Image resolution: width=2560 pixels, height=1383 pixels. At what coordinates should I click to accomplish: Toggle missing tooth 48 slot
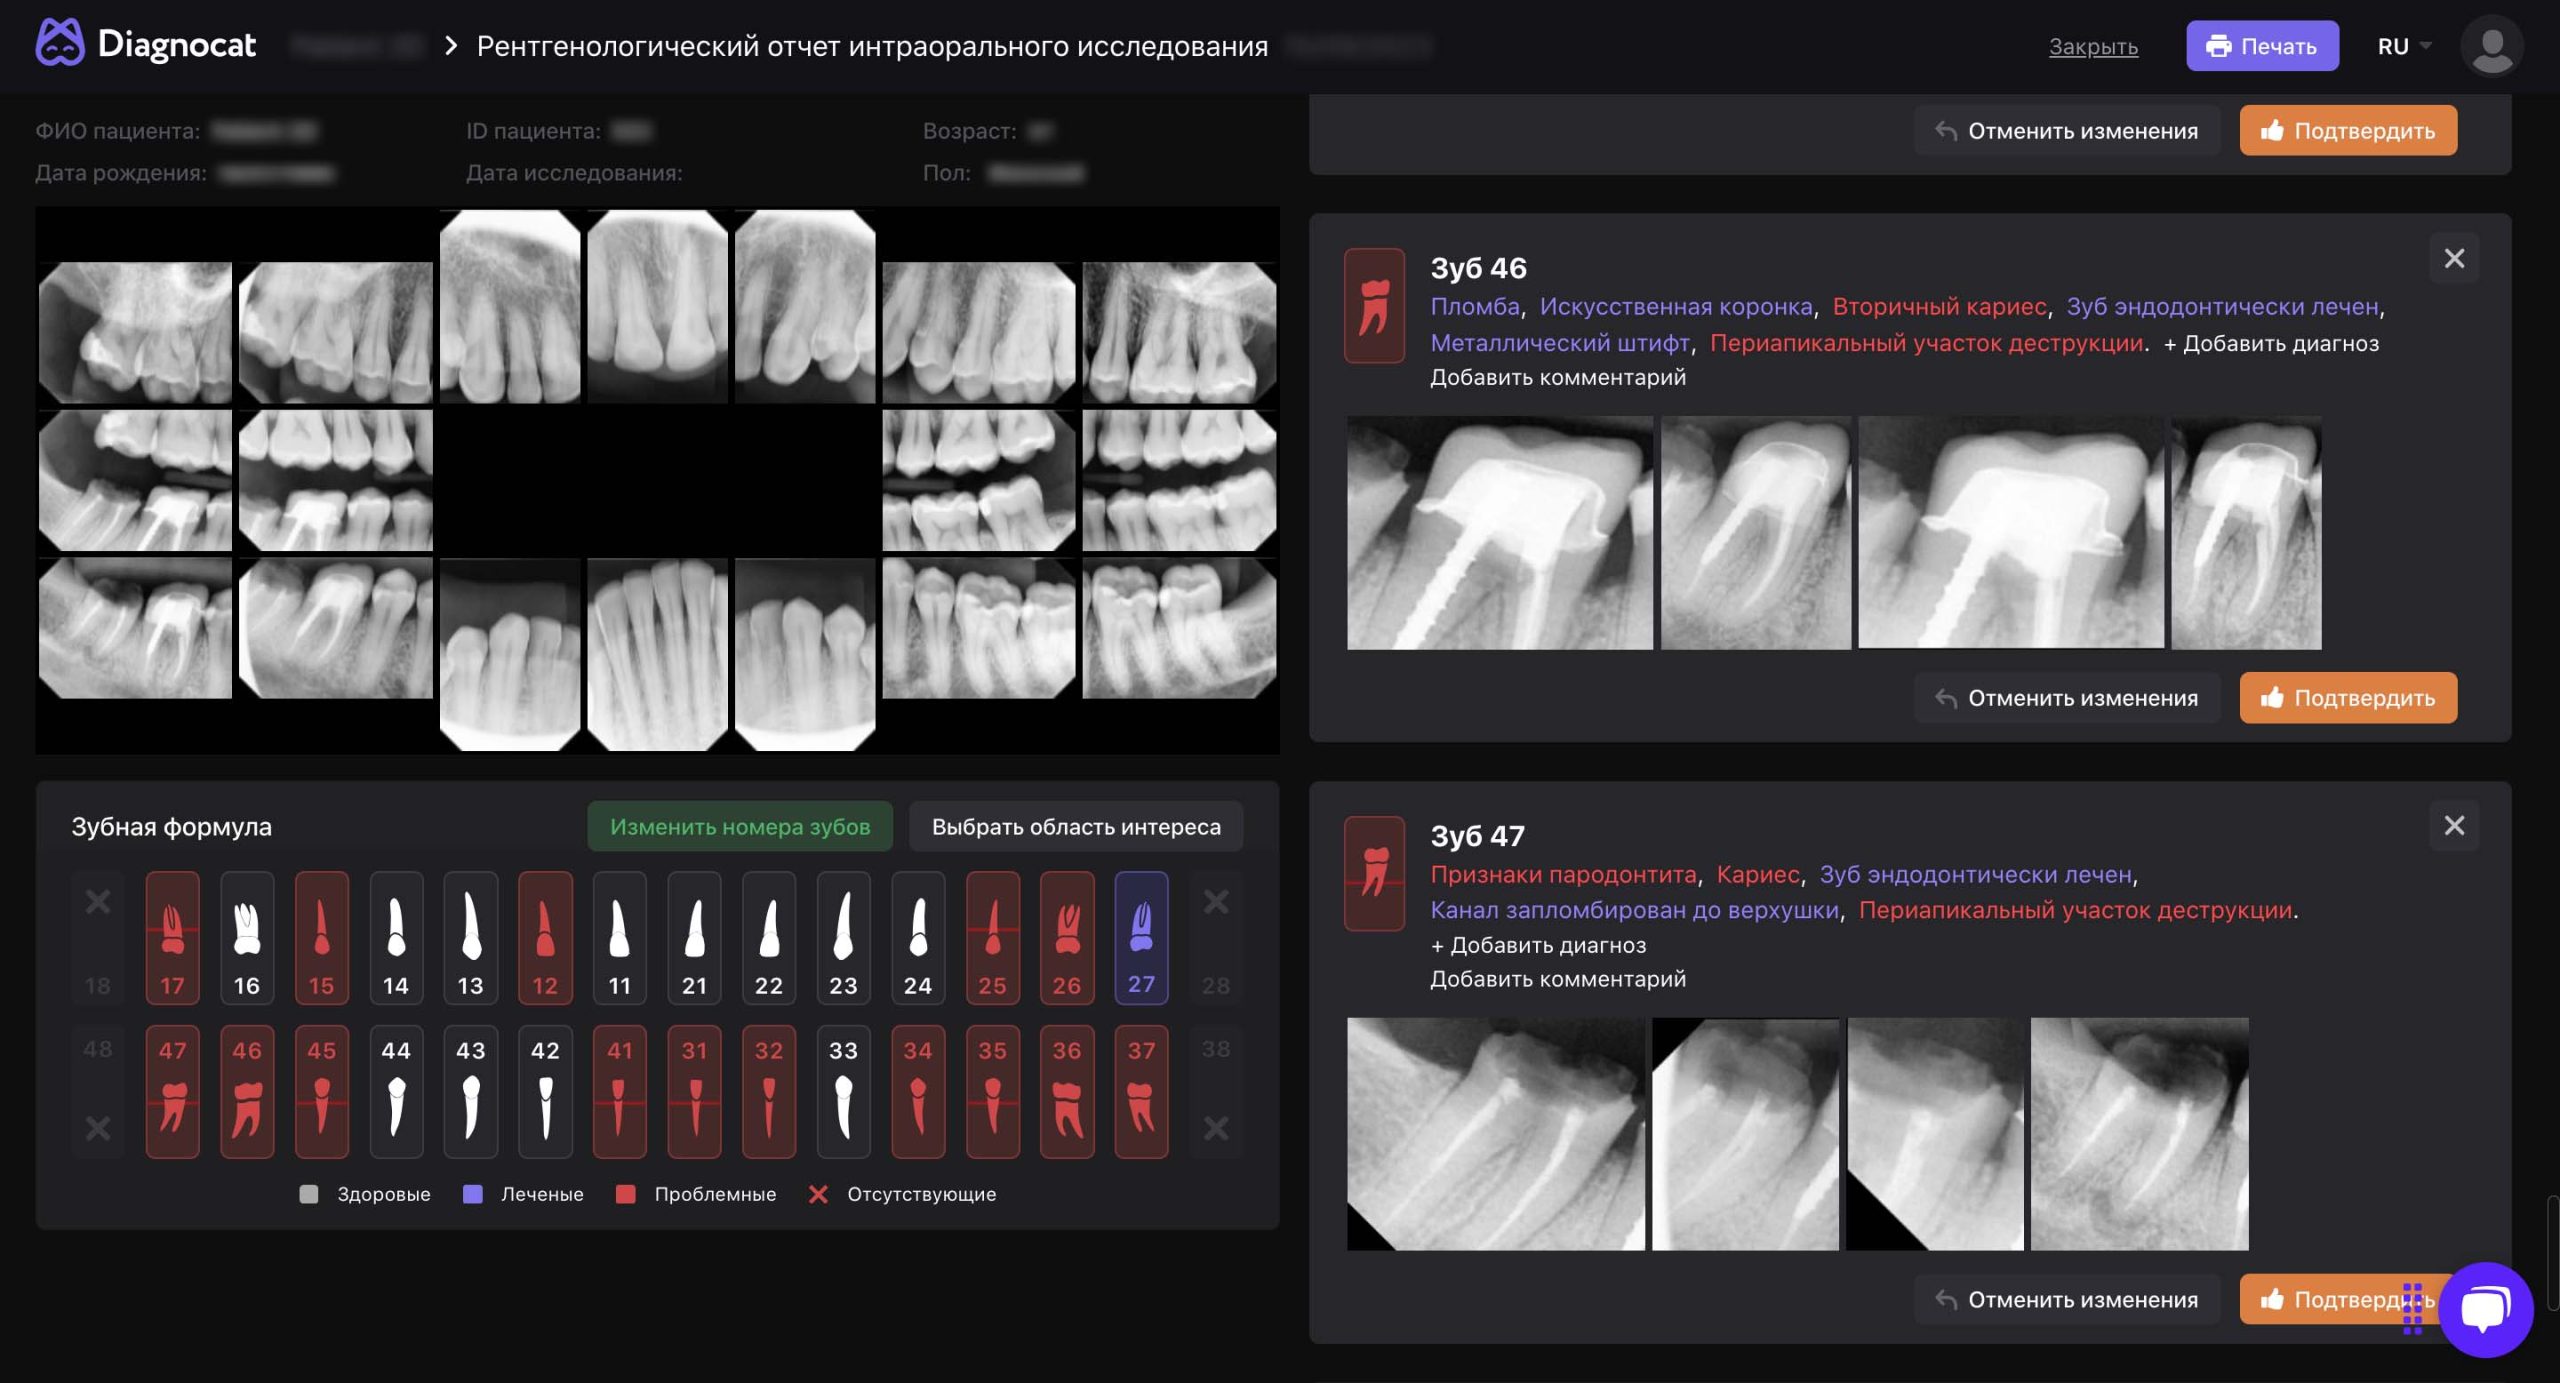point(98,1091)
